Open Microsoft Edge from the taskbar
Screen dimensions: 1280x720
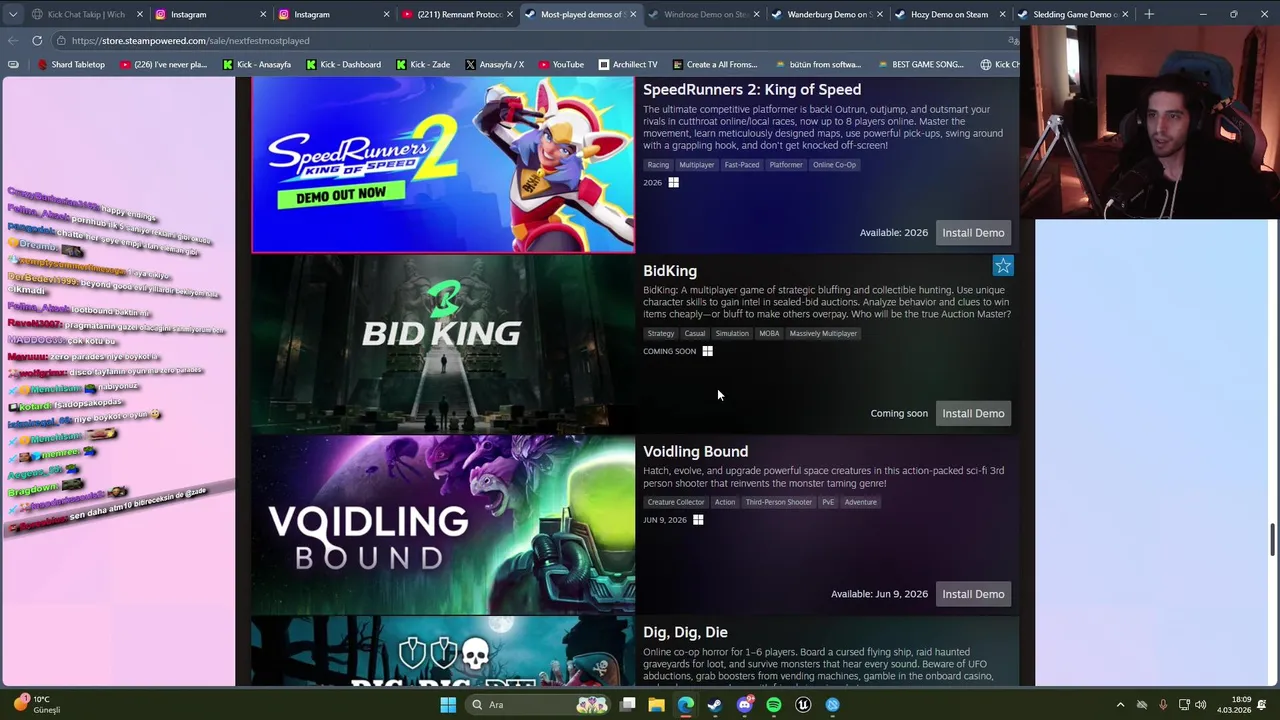685,705
